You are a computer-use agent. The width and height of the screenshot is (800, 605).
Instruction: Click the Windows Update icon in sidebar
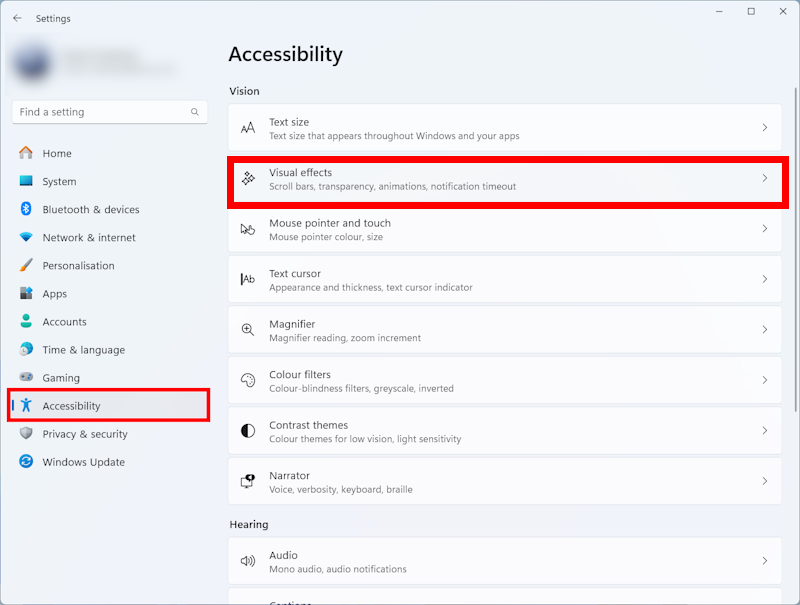(26, 462)
